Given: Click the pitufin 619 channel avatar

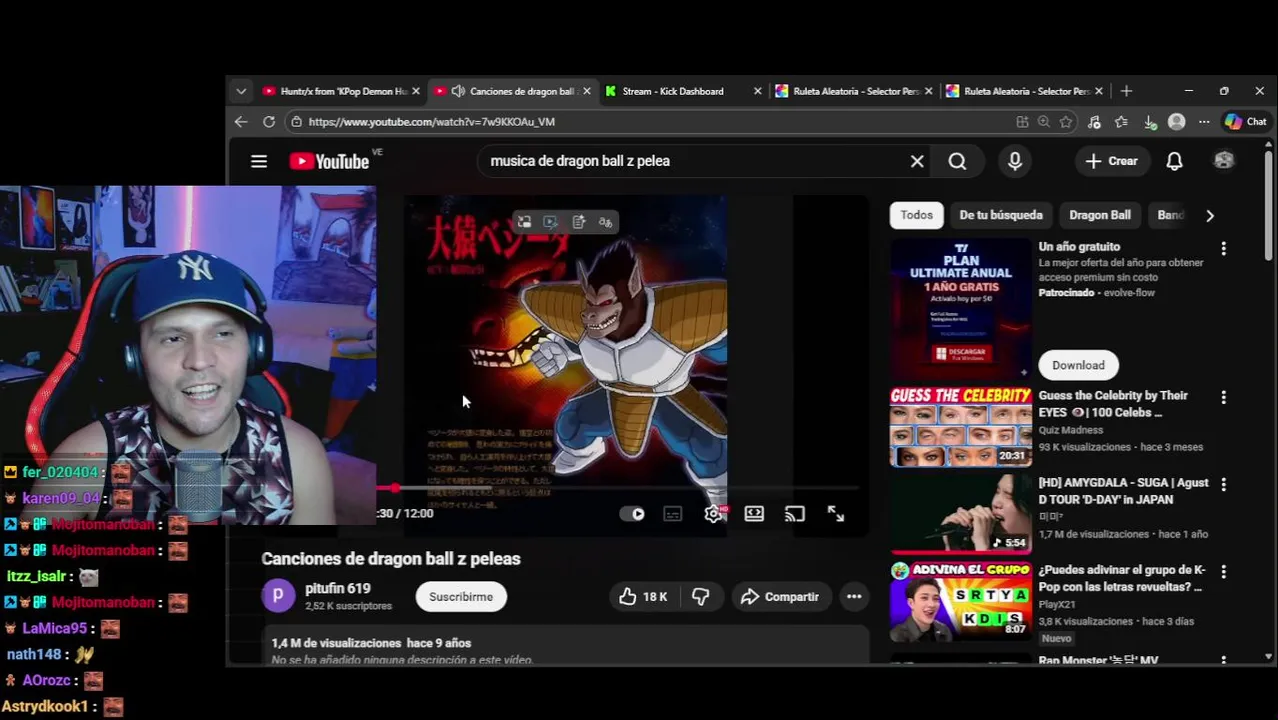Looking at the screenshot, I should (278, 596).
